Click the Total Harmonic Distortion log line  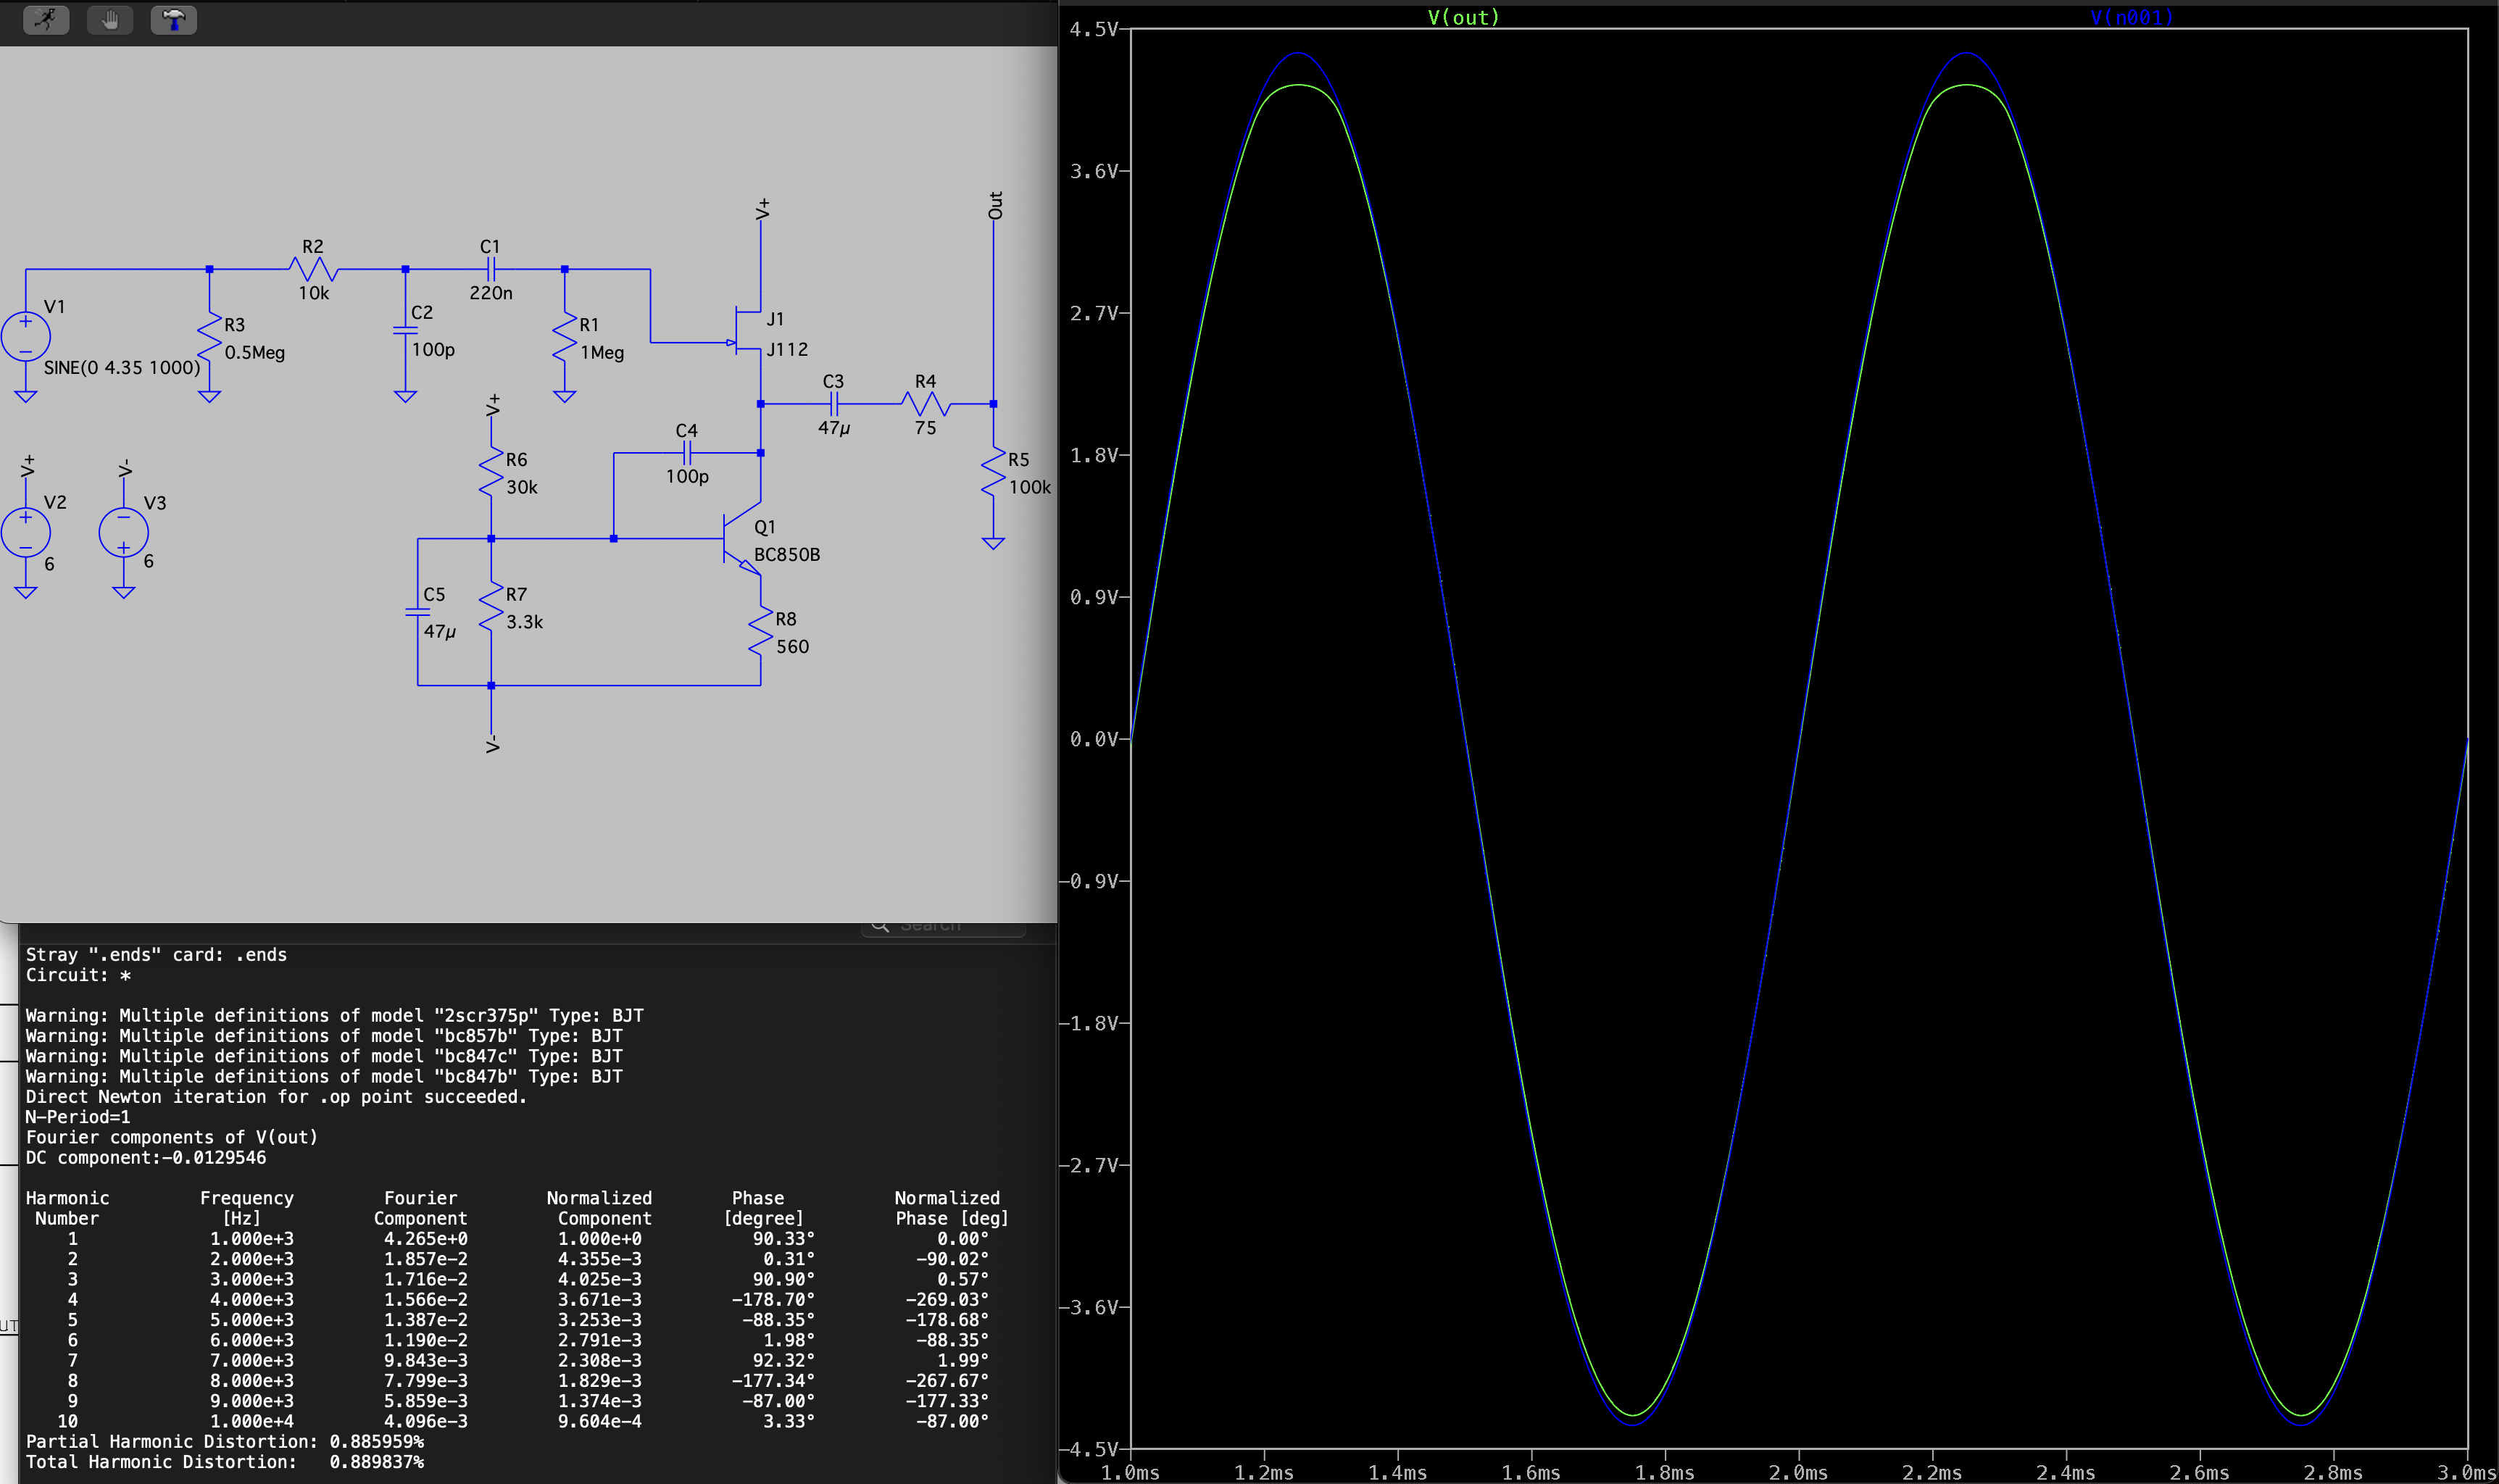click(x=224, y=1462)
